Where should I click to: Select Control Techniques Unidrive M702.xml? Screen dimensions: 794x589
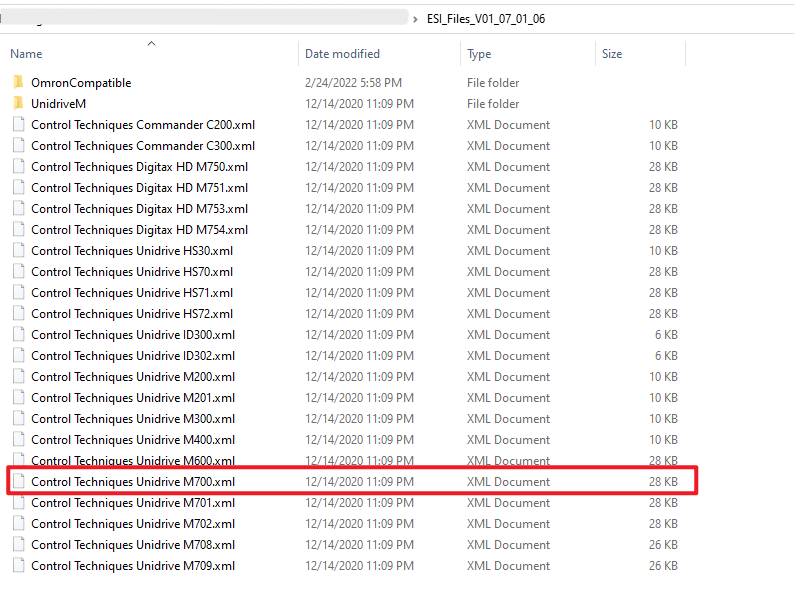(133, 524)
